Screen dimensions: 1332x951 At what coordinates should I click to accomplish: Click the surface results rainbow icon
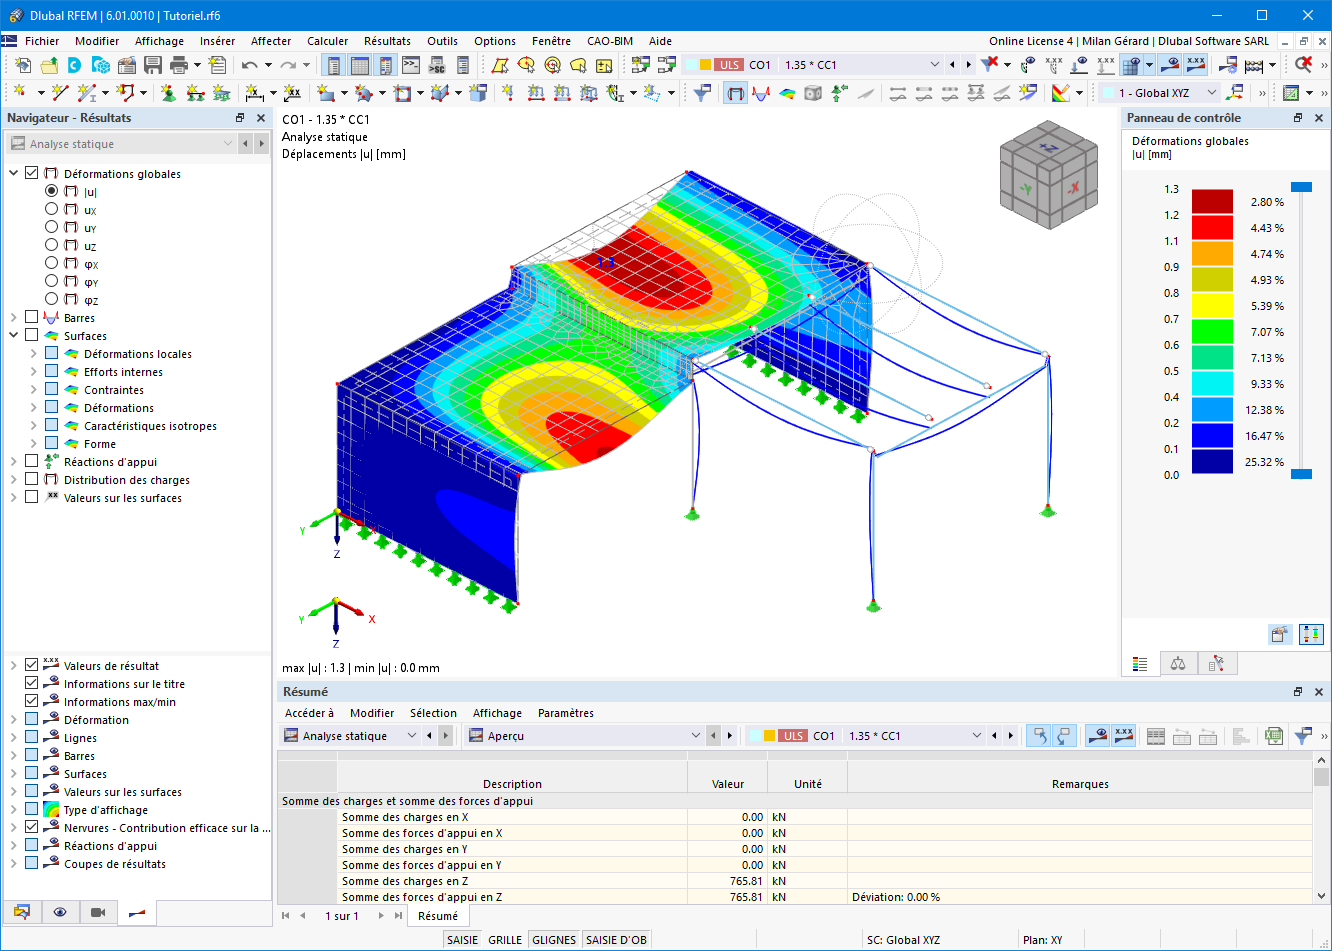(787, 93)
